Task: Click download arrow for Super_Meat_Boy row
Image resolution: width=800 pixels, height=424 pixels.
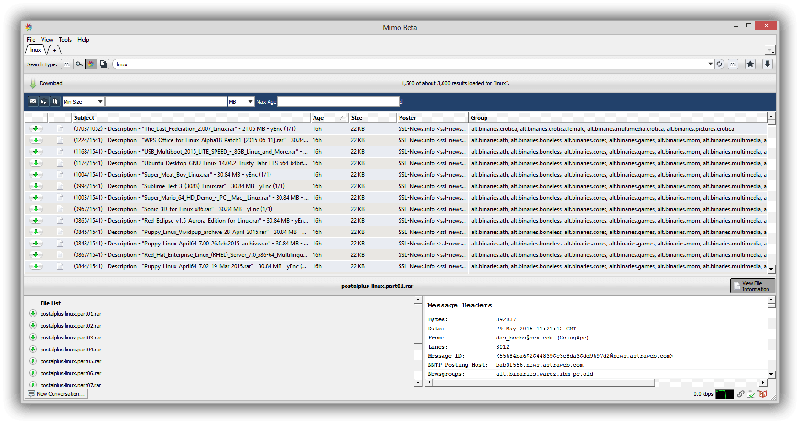Action: click(x=36, y=174)
